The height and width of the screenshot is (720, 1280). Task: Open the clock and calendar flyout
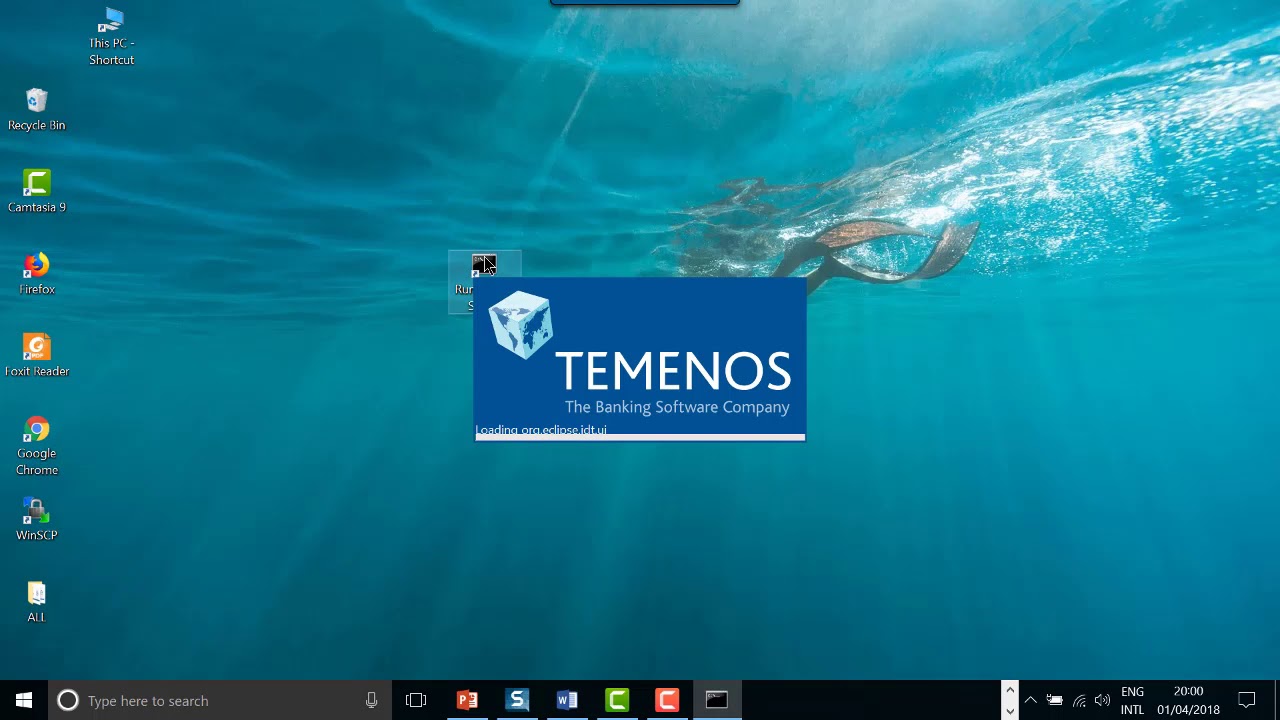1188,700
